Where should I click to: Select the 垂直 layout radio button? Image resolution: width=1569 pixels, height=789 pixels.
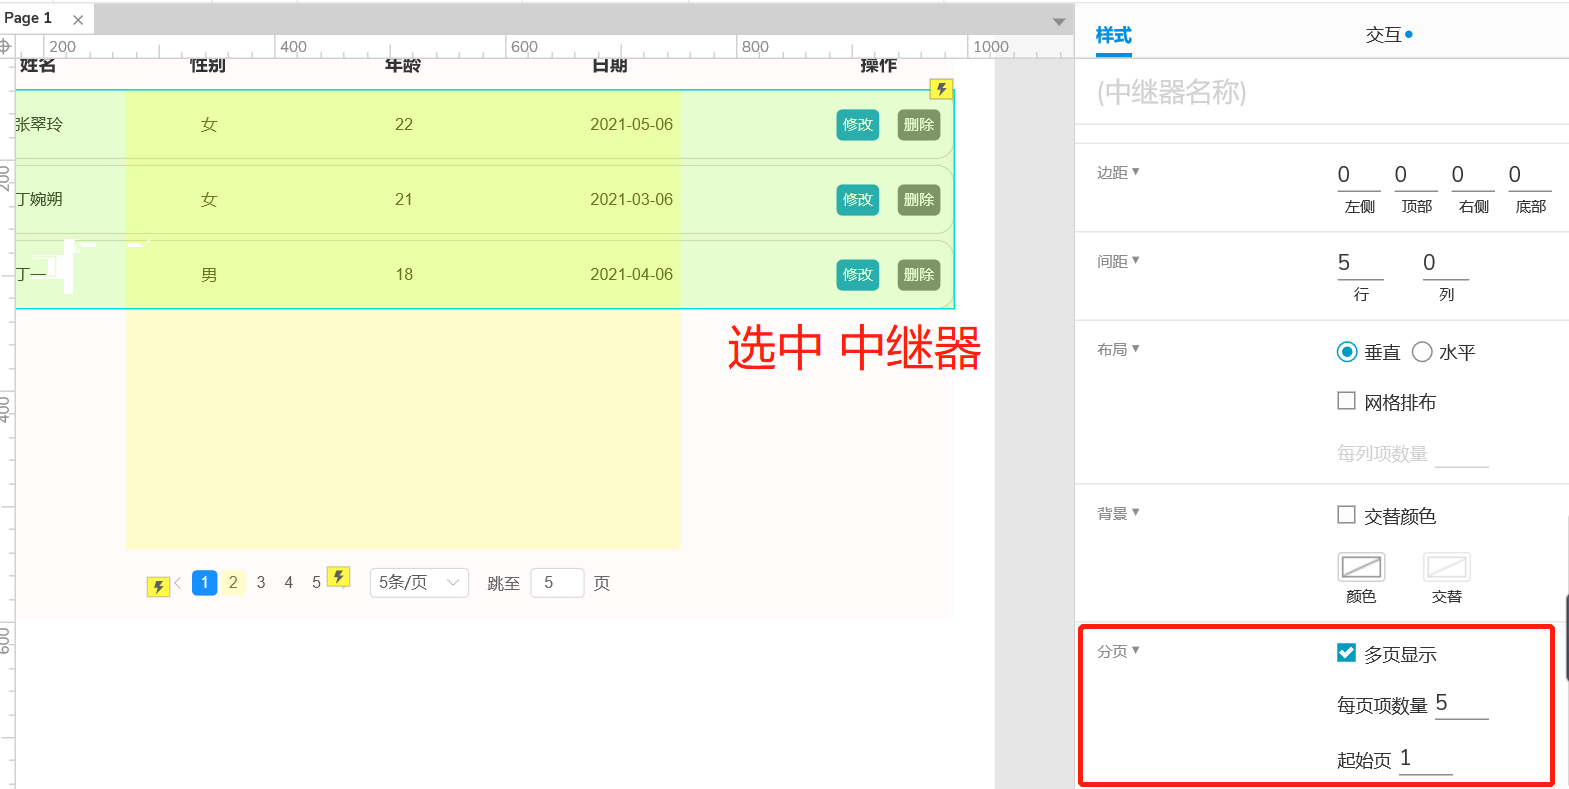(1347, 352)
